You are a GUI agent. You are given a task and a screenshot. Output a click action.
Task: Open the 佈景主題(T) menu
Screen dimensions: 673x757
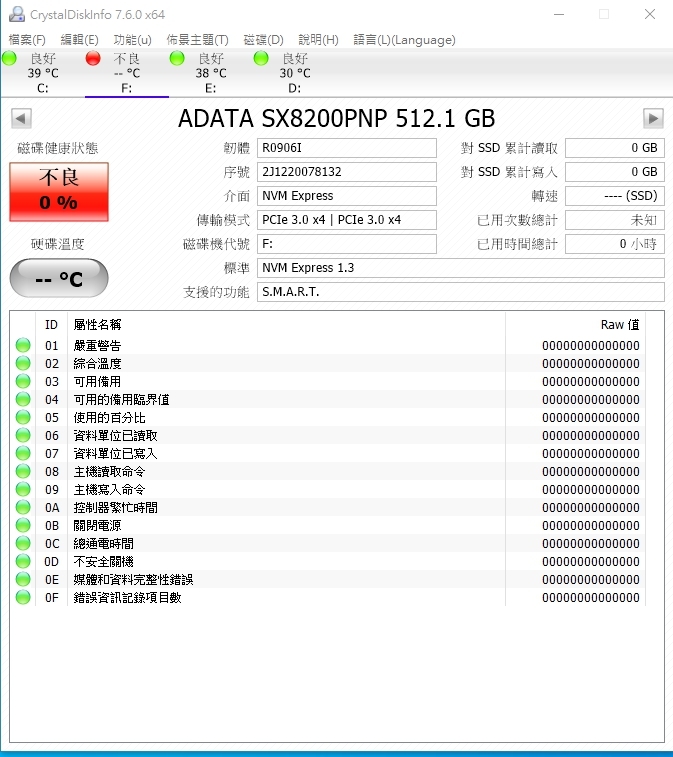pos(197,40)
